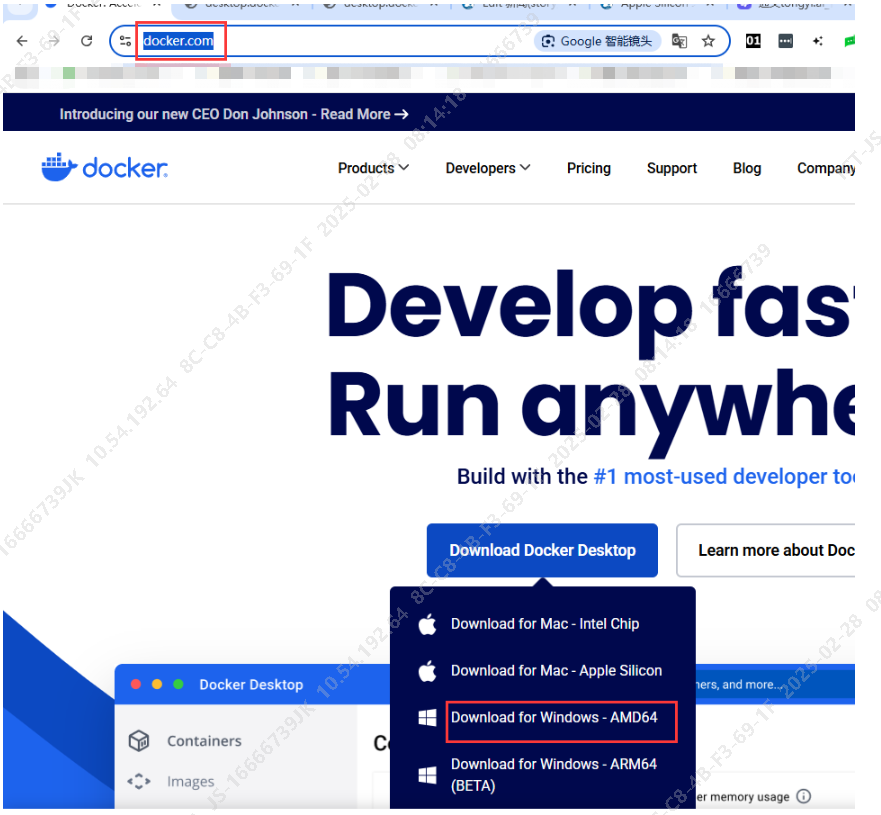Screen dimensions: 881x815
Task: Select Download for Windows - AMD64
Action: click(554, 717)
